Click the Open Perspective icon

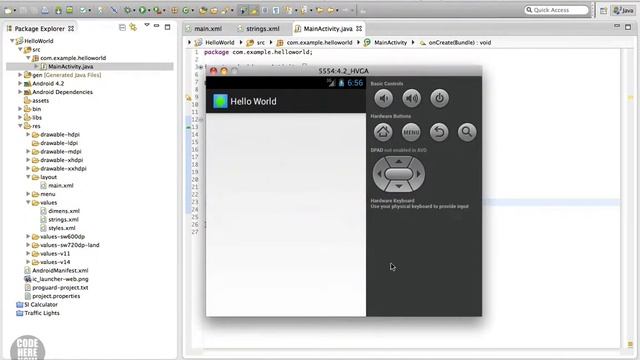click(x=603, y=11)
